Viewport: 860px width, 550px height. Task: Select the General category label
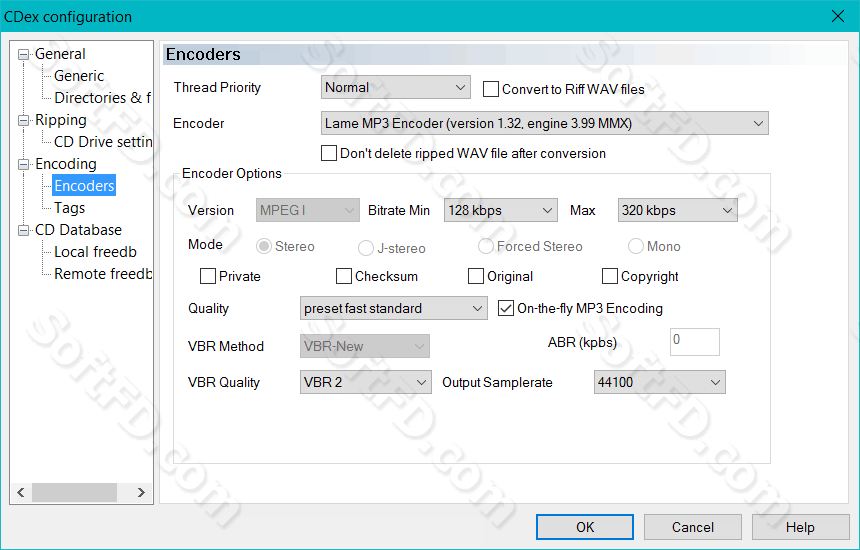coord(60,54)
